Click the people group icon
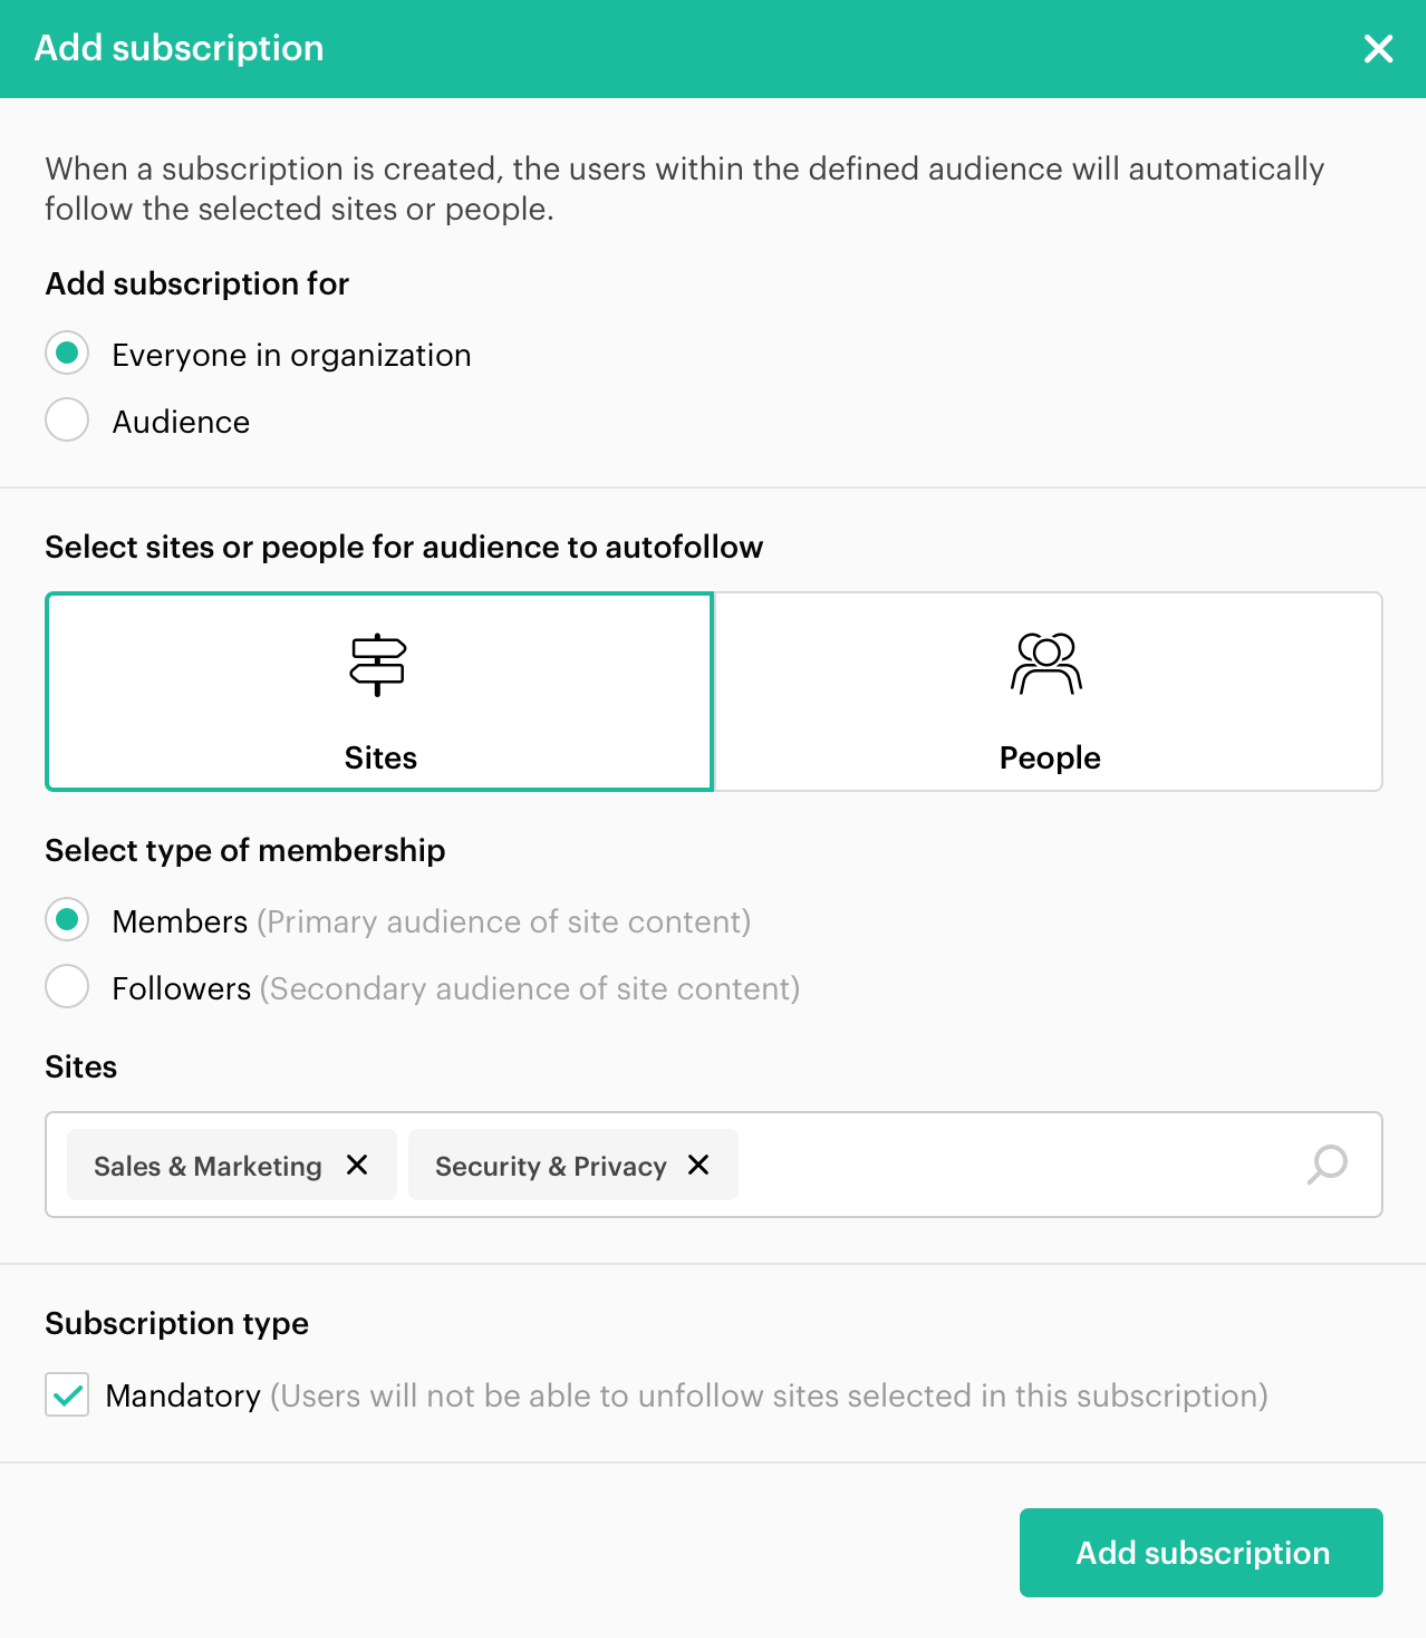The width and height of the screenshot is (1426, 1638). click(1047, 664)
